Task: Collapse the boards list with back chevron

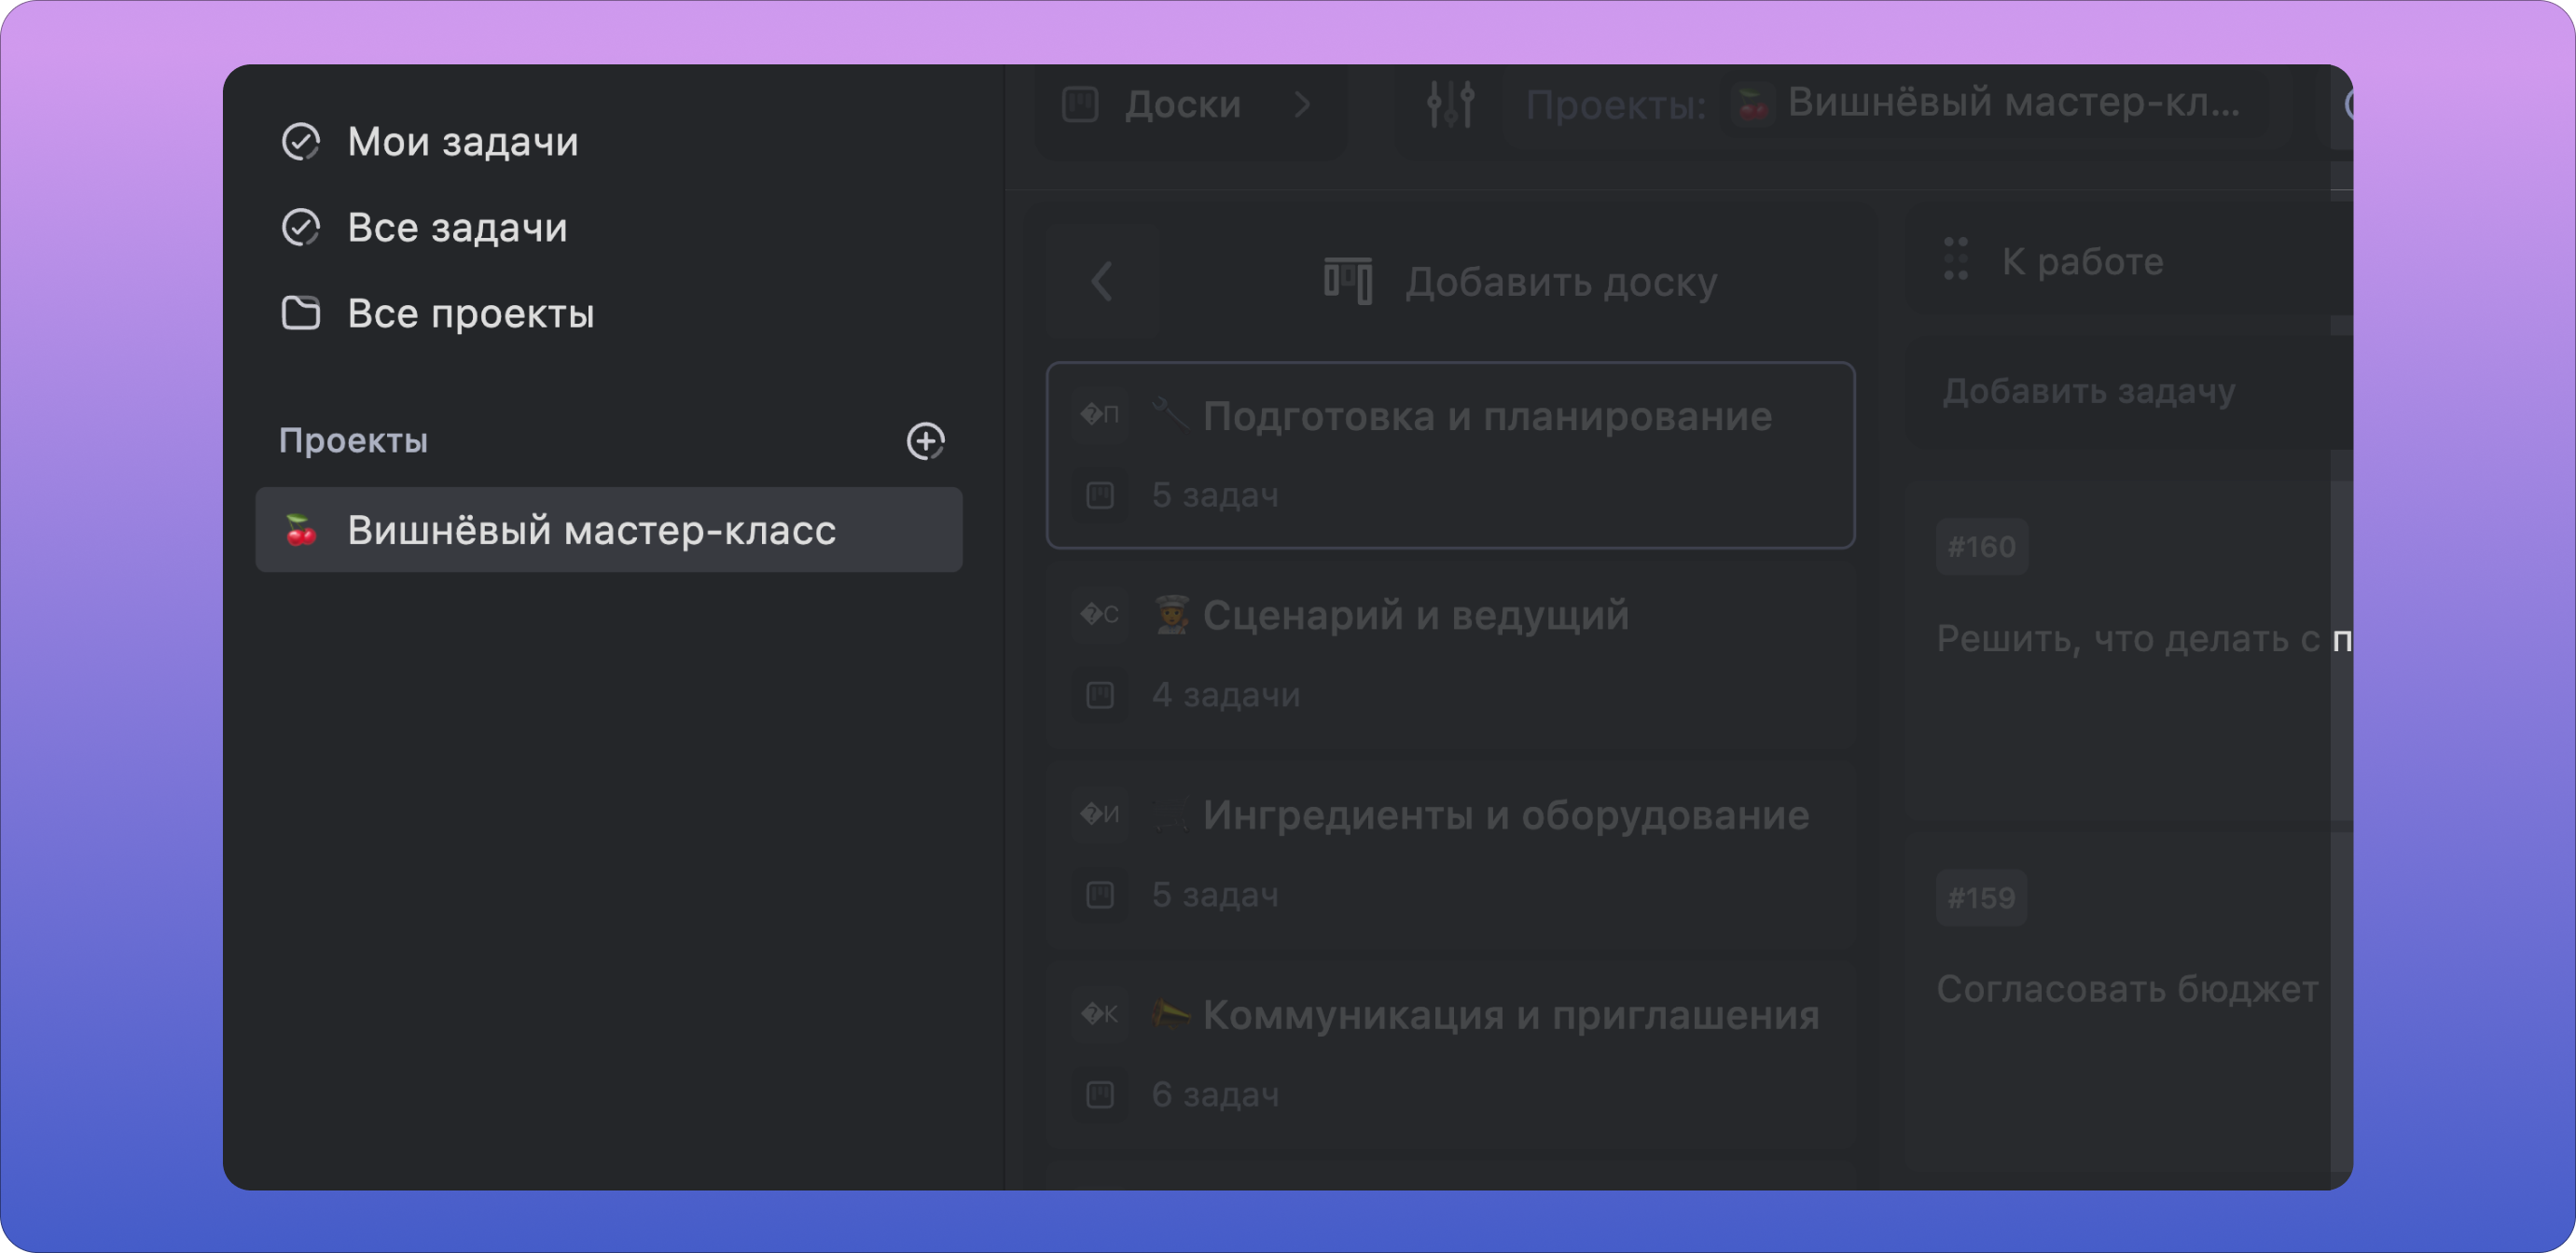Action: [x=1102, y=282]
